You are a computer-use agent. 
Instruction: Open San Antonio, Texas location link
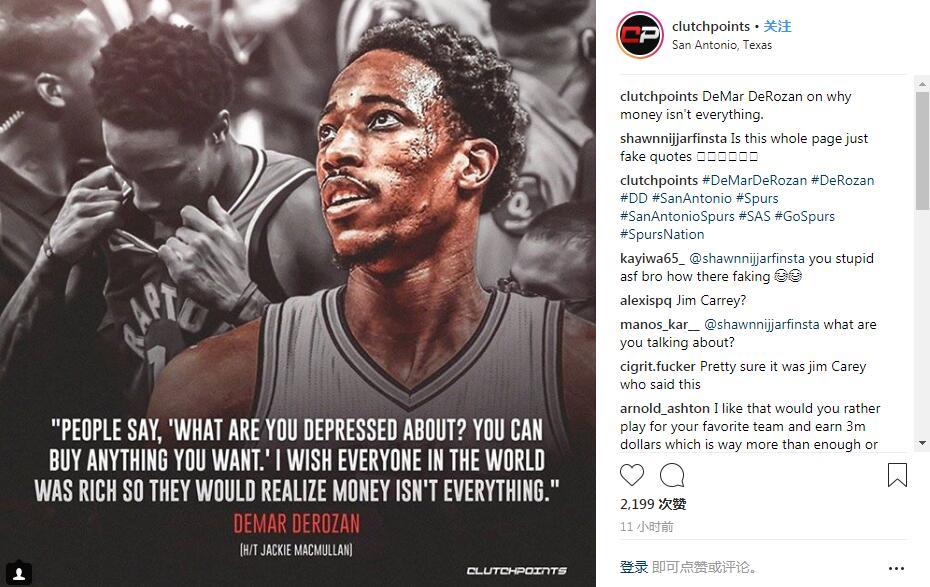pos(722,45)
